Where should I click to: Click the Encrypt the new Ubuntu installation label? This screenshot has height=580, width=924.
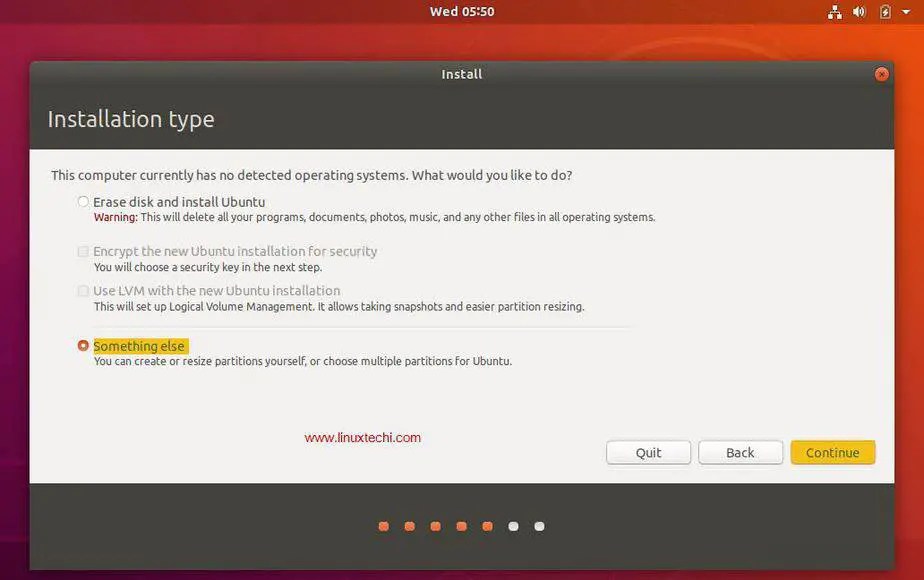(x=235, y=252)
